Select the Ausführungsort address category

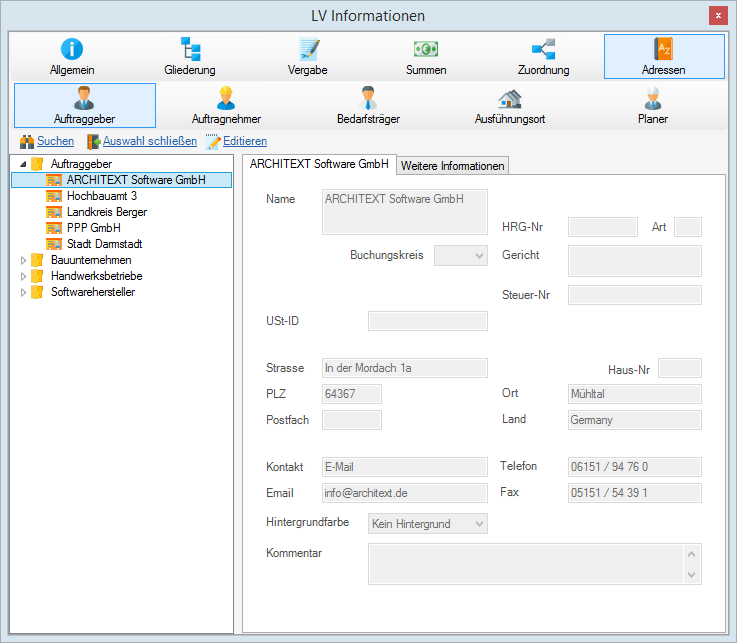pos(510,105)
